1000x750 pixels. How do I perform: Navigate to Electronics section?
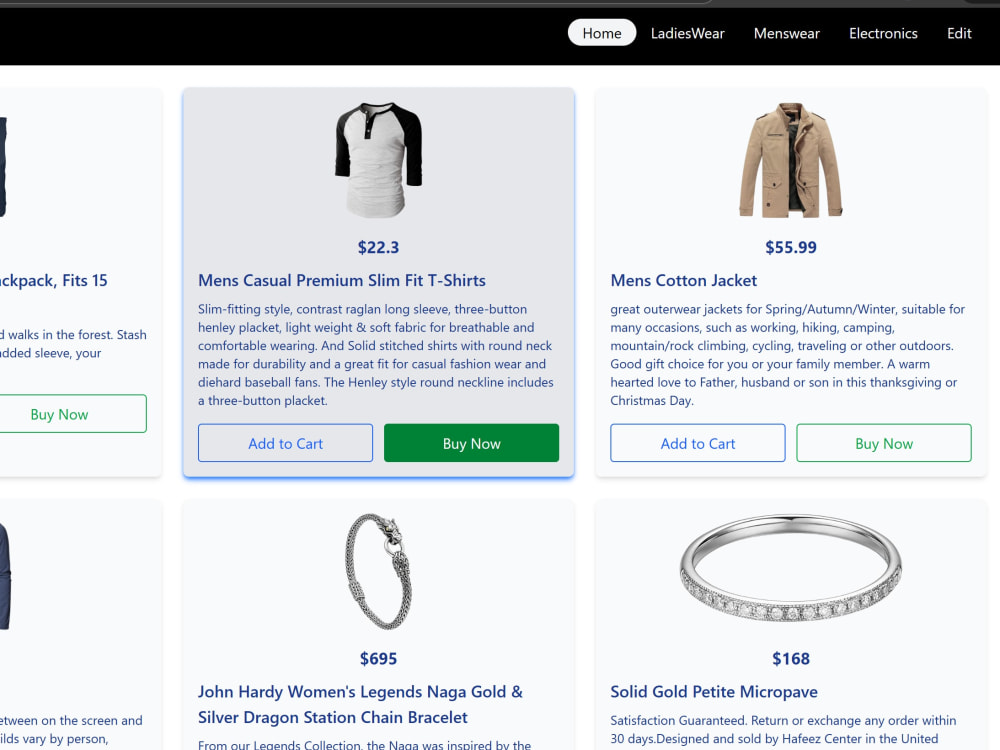coord(883,33)
